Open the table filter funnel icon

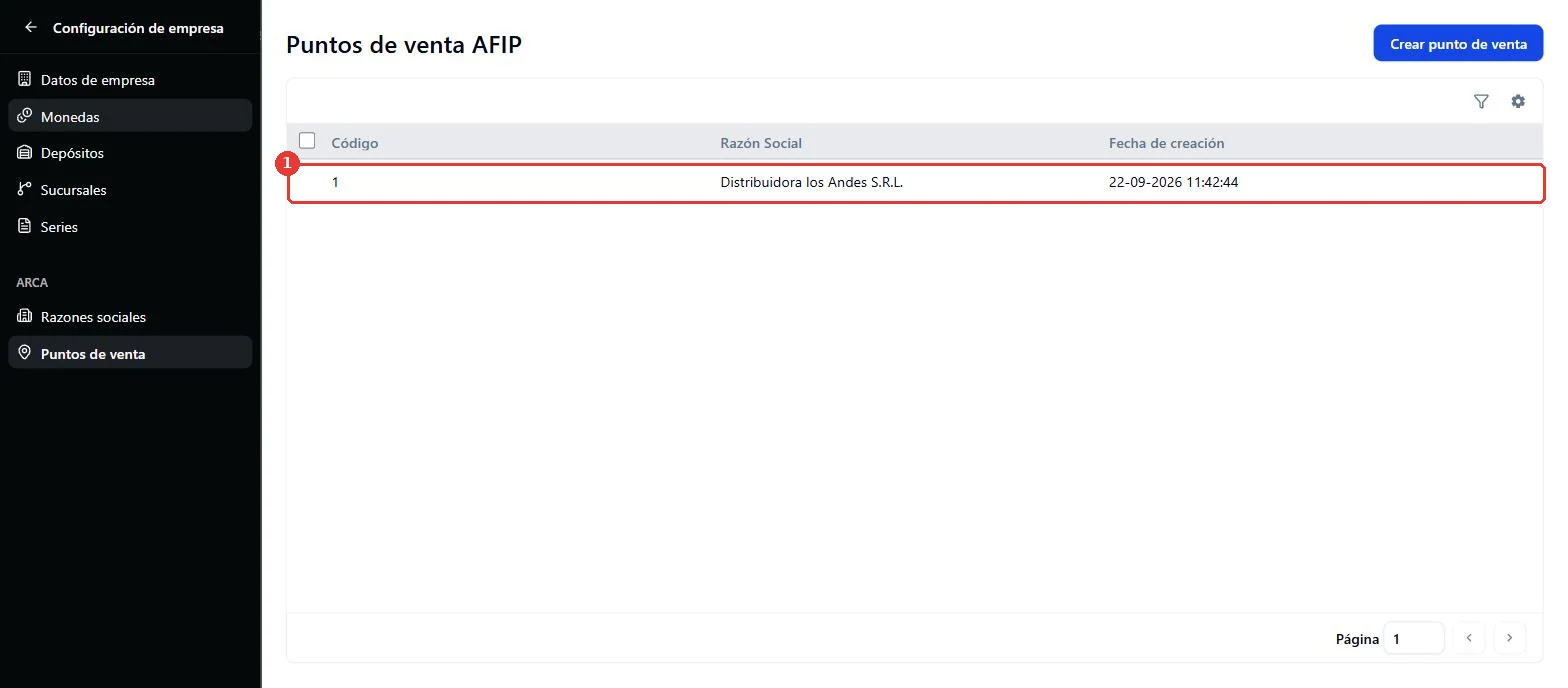pos(1481,101)
